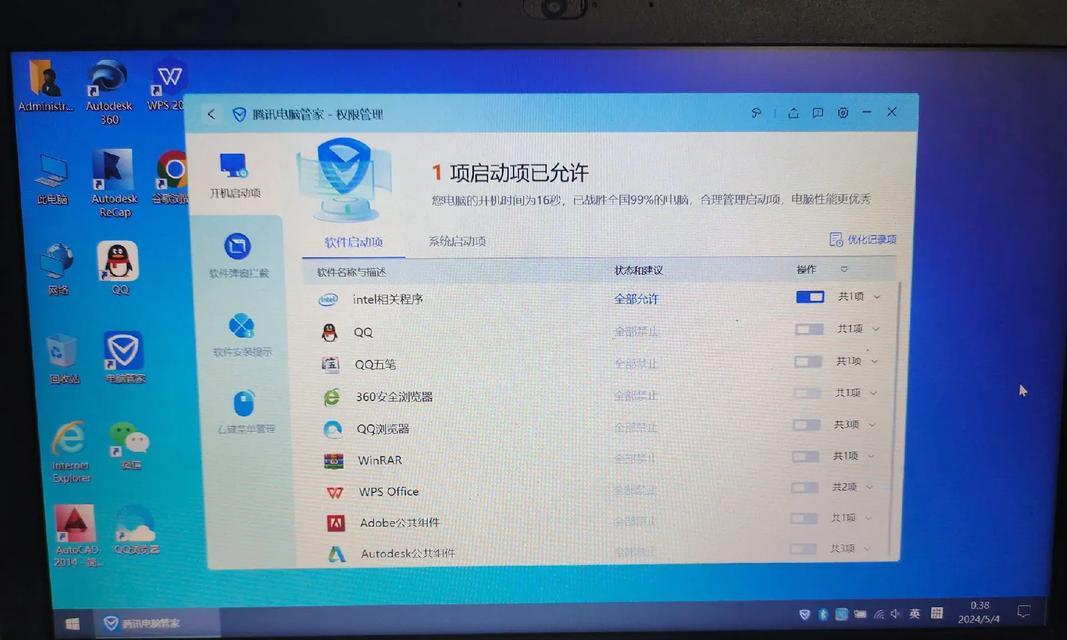The width and height of the screenshot is (1067, 640).
Task: Toggle WinRAR startup on
Action: [x=806, y=456]
